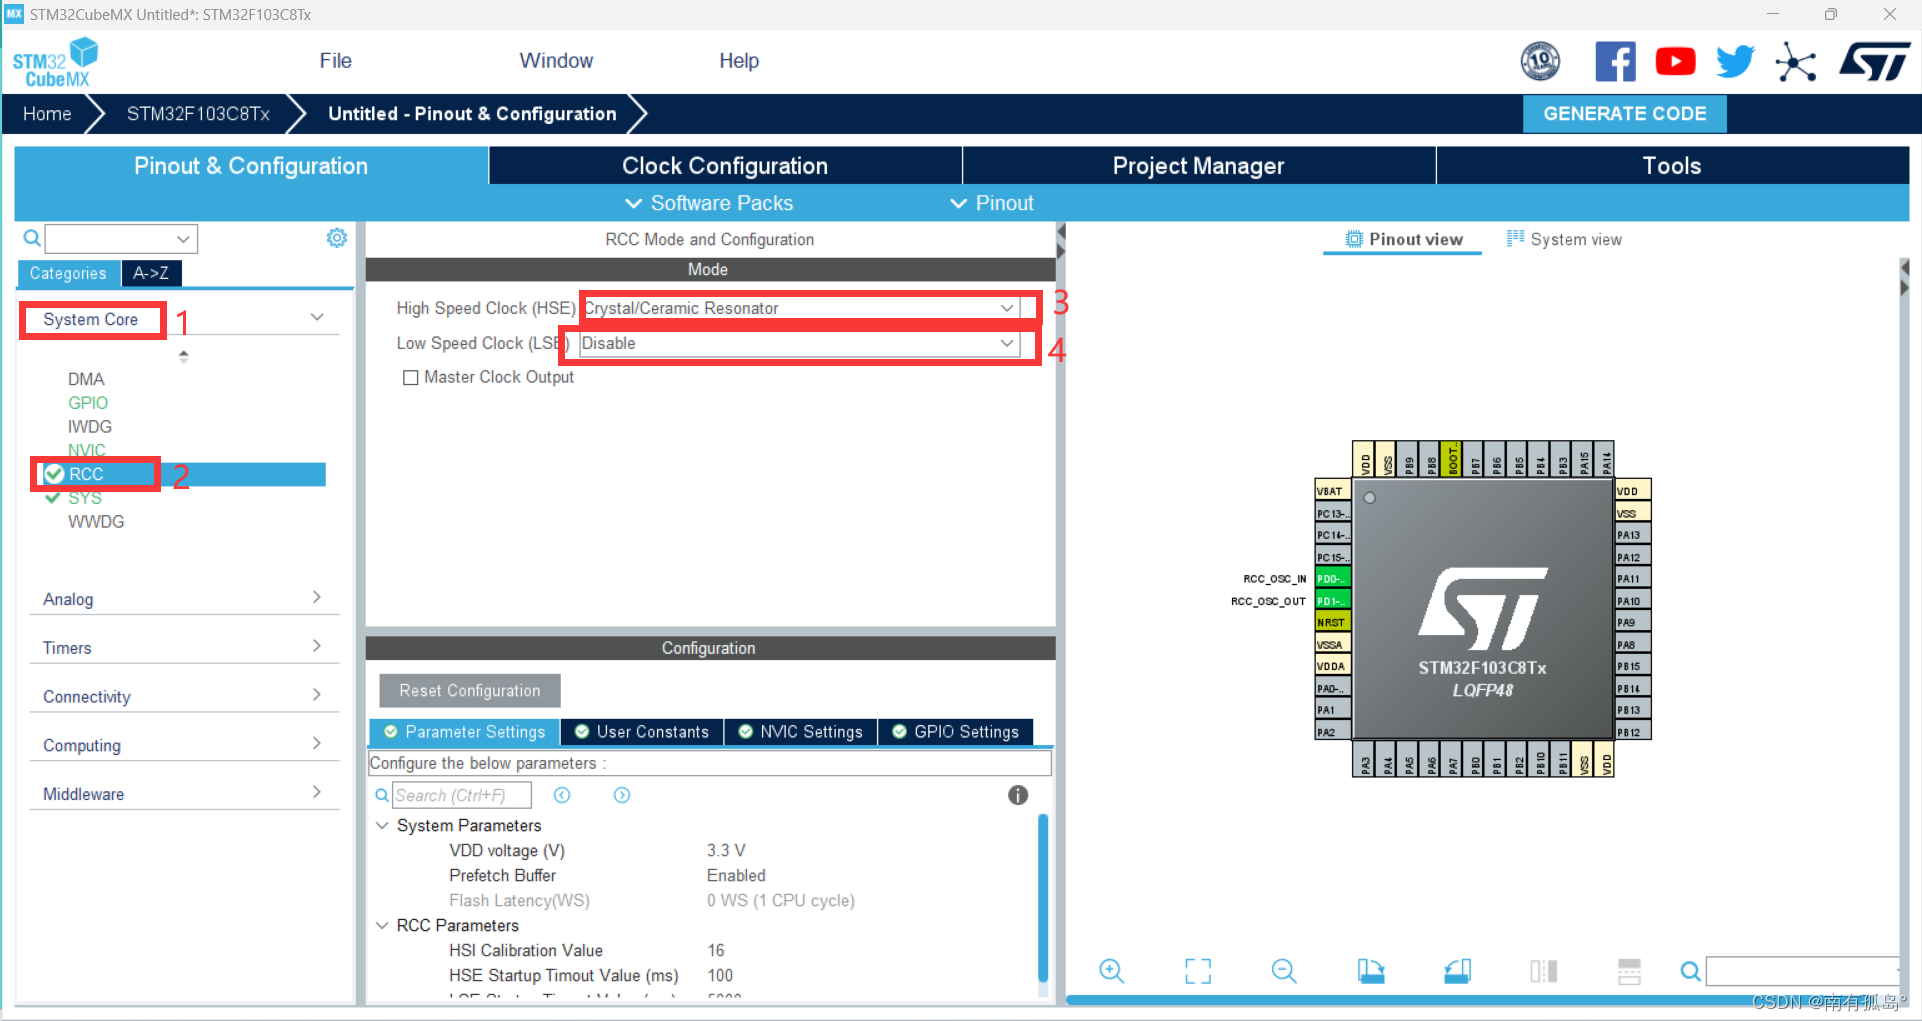Switch to the Tools tab
This screenshot has width=1922, height=1021.
[1672, 166]
